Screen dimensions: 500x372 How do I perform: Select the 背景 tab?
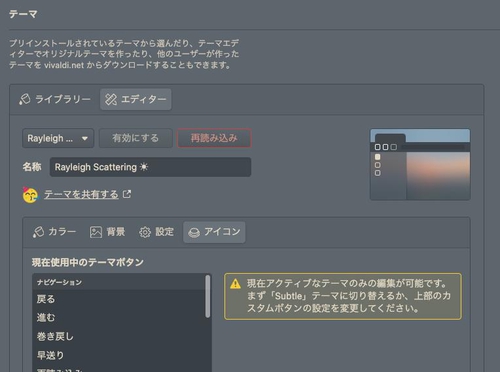pos(107,232)
